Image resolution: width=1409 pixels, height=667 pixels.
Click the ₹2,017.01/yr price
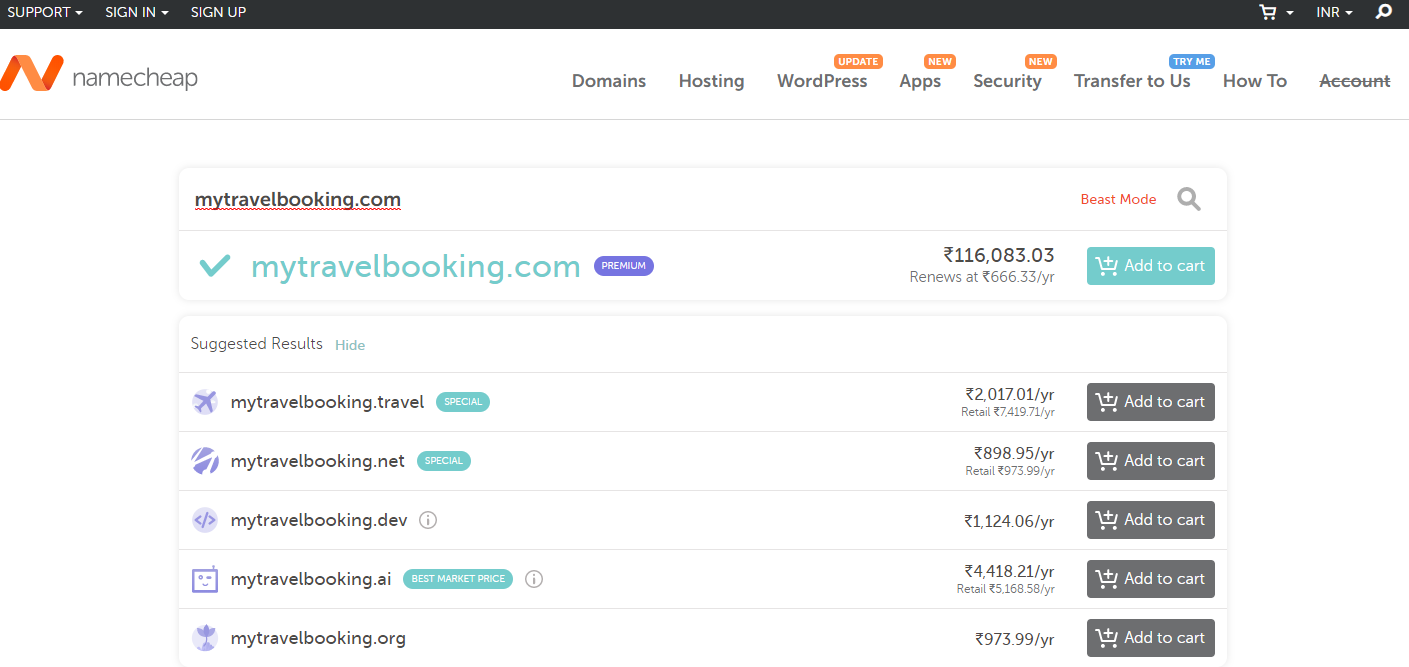click(x=1010, y=394)
